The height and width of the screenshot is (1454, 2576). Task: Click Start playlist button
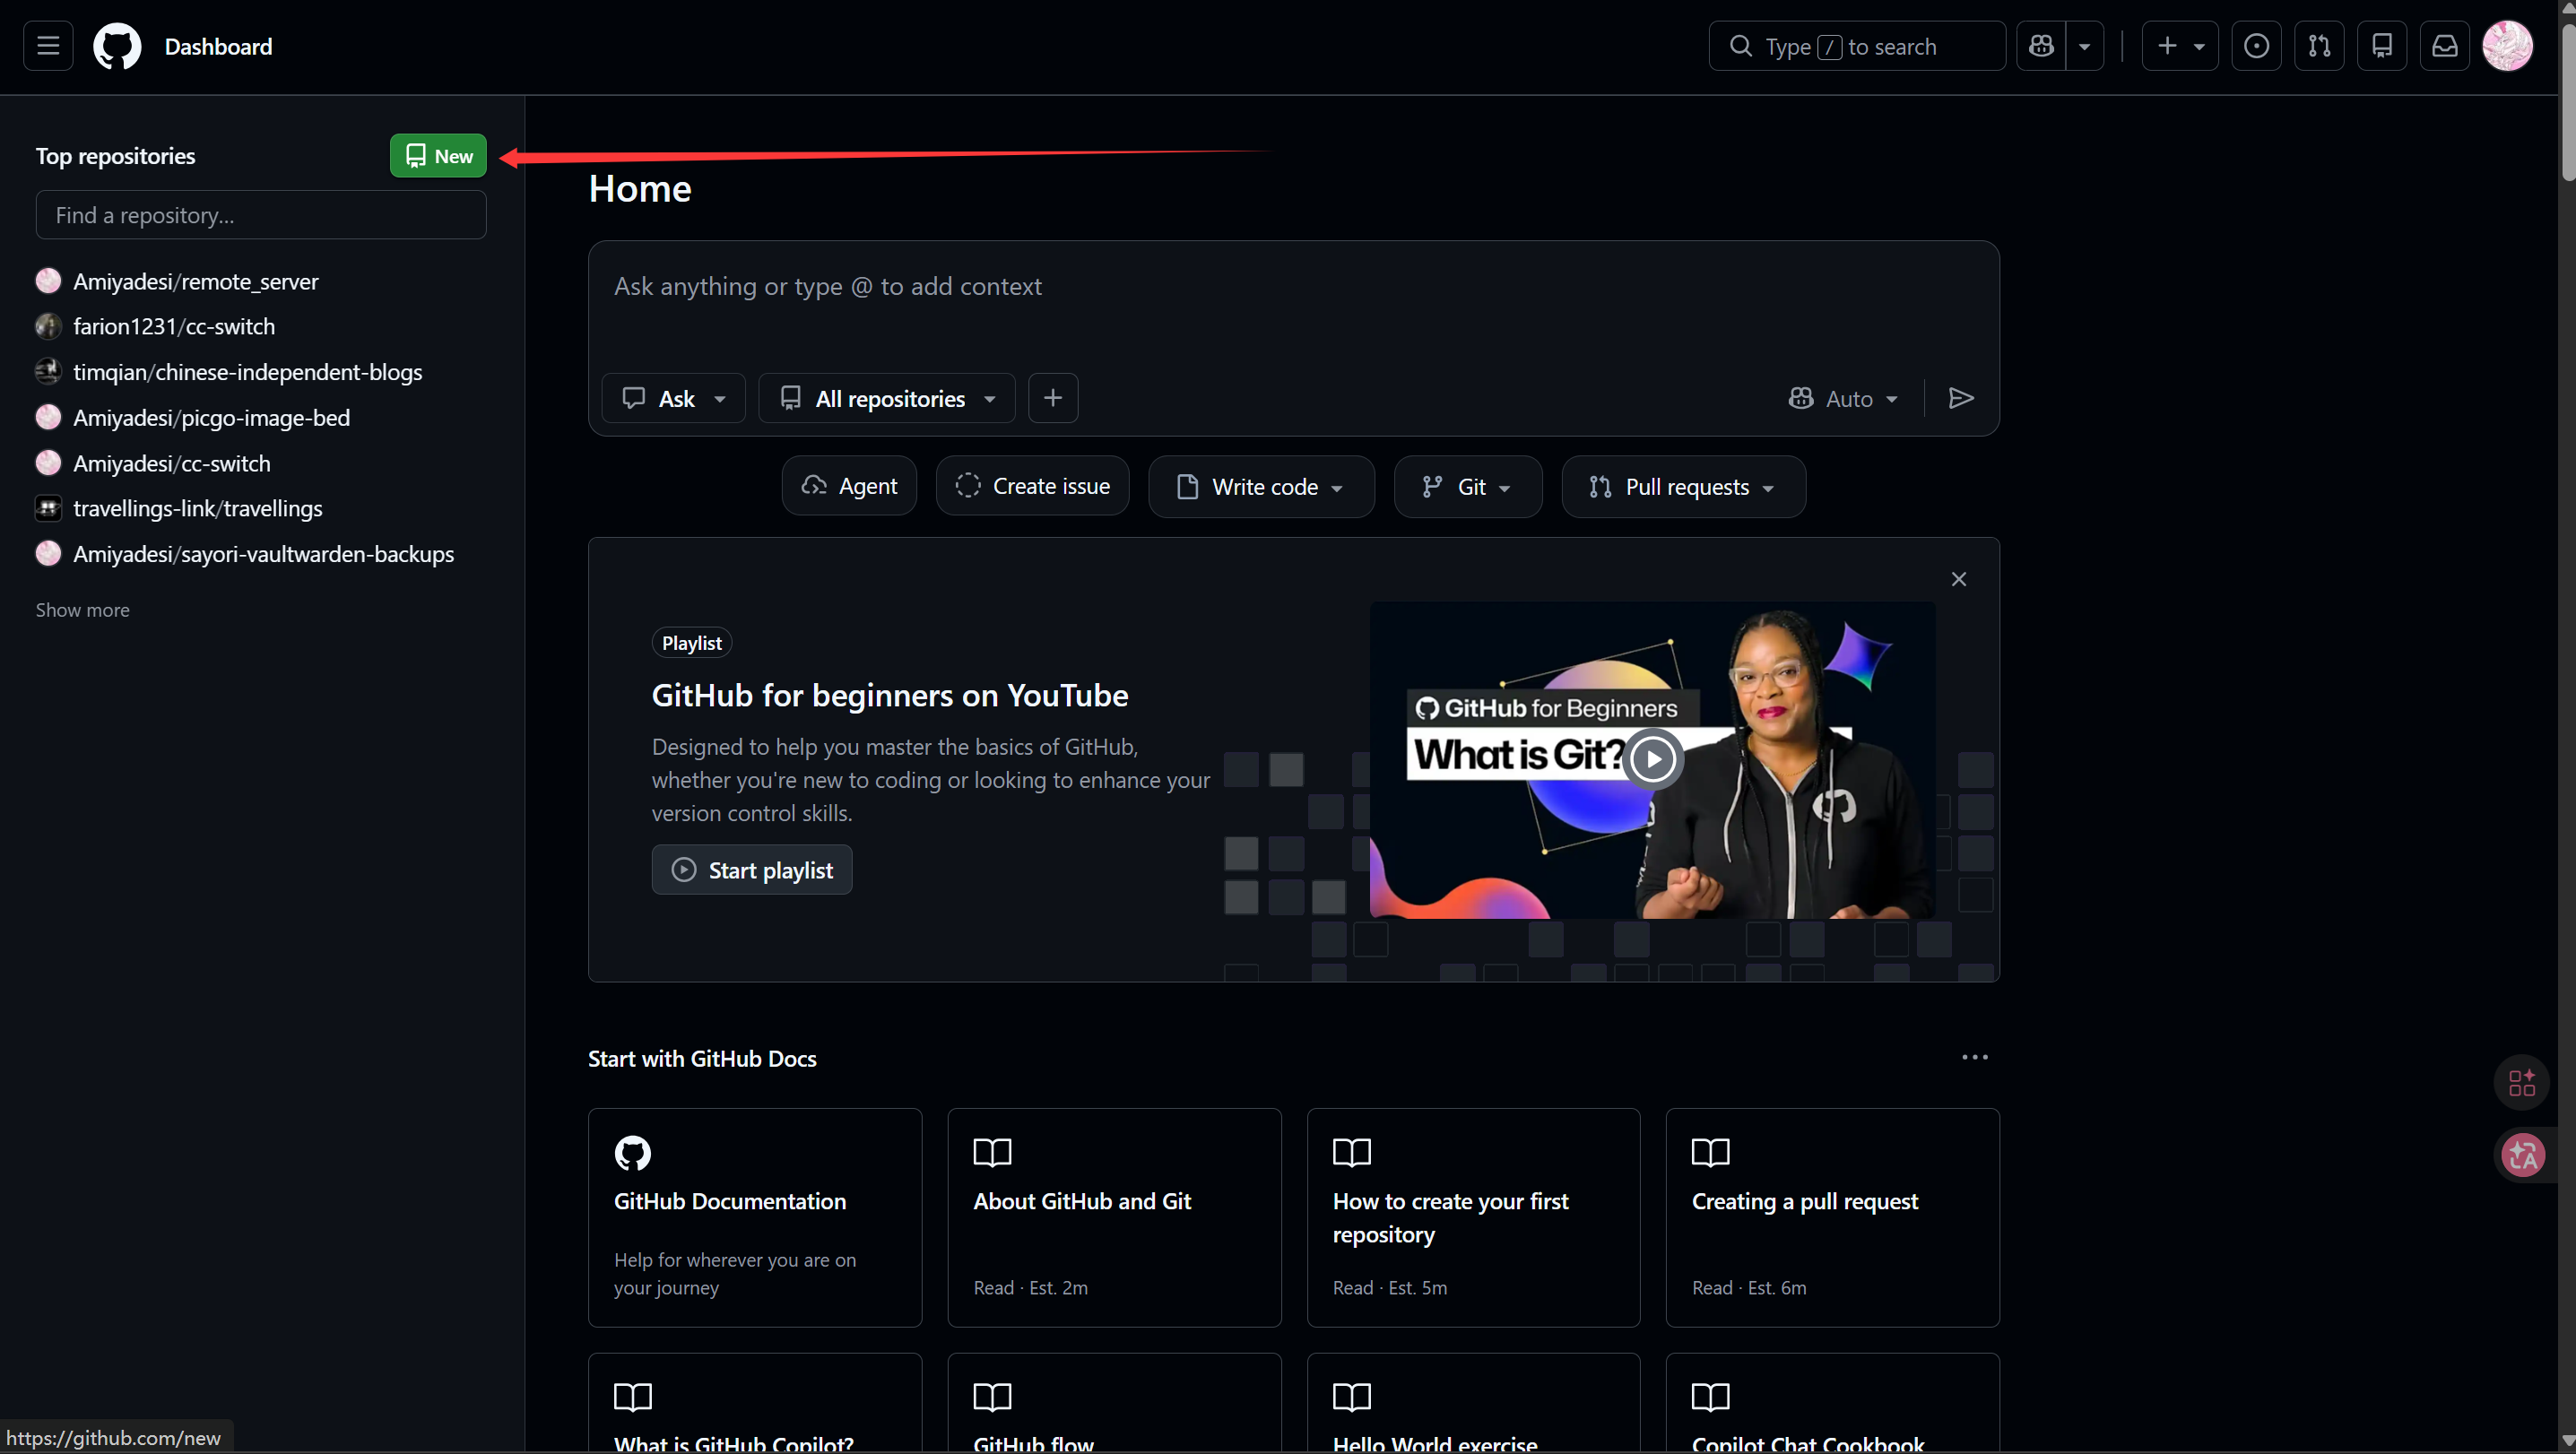click(x=752, y=870)
